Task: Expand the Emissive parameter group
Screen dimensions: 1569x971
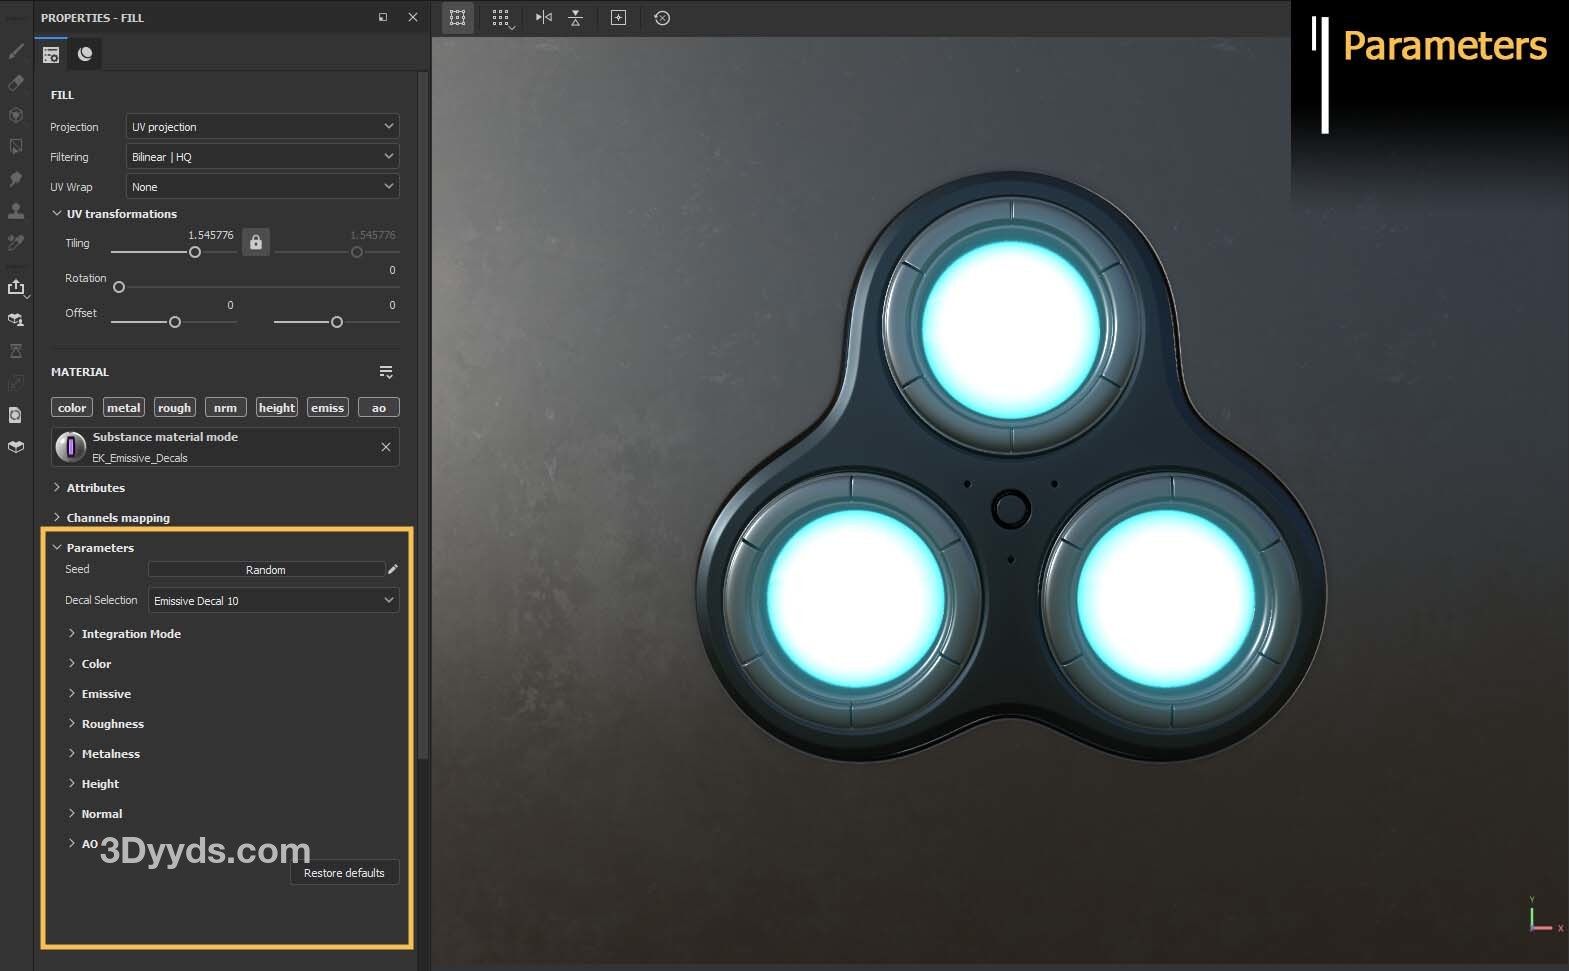Action: pyautogui.click(x=106, y=694)
